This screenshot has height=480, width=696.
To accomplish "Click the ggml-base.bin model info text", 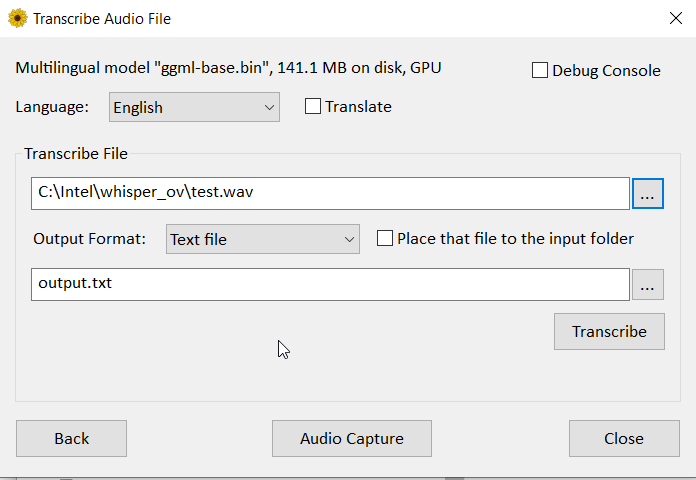I will [228, 68].
